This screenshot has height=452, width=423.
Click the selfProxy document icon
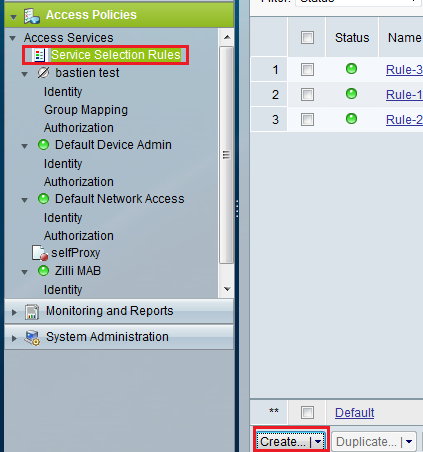40,253
